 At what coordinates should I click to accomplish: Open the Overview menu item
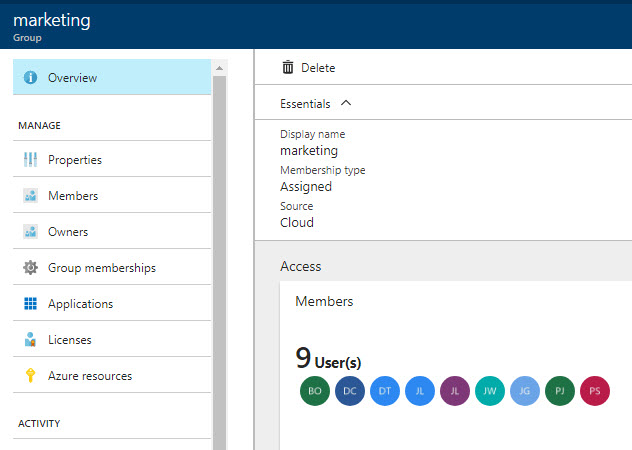(72, 78)
